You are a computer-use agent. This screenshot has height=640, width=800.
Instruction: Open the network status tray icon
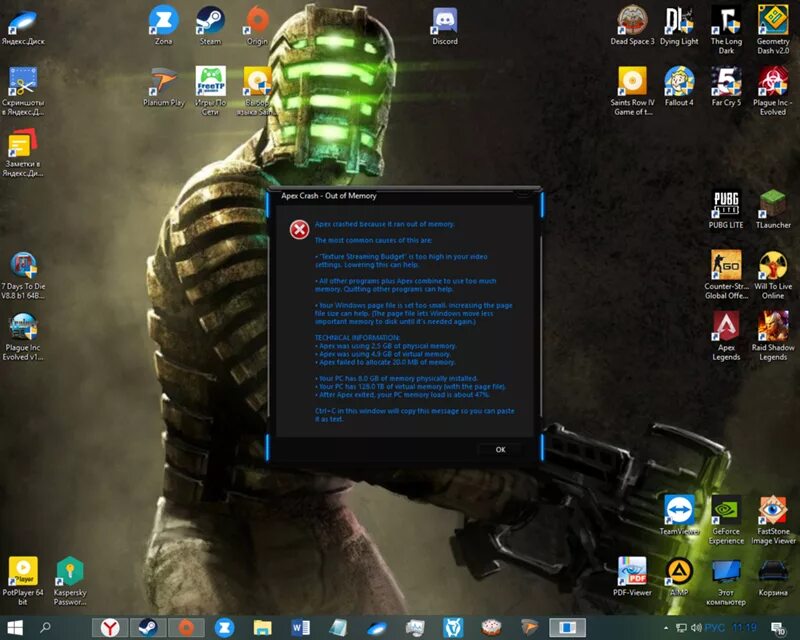pyautogui.click(x=681, y=628)
